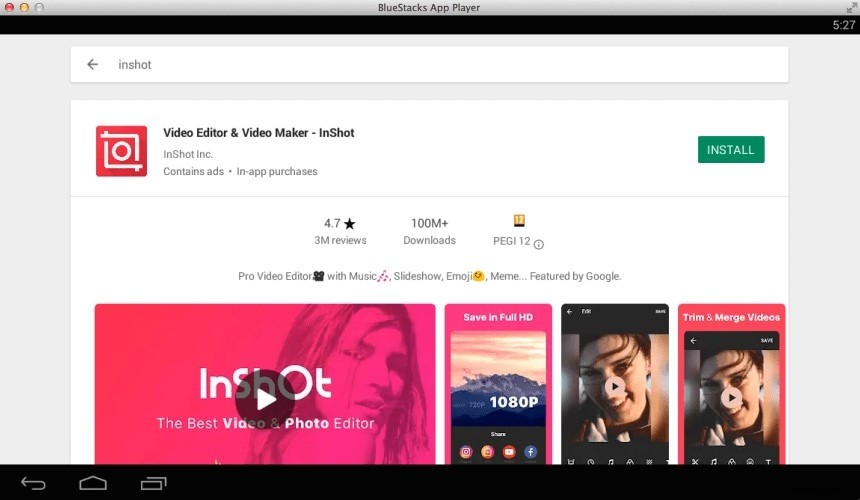Viewport: 860px width, 500px height.
Task: Click the Facebook share icon in screenshot
Action: [x=530, y=452]
